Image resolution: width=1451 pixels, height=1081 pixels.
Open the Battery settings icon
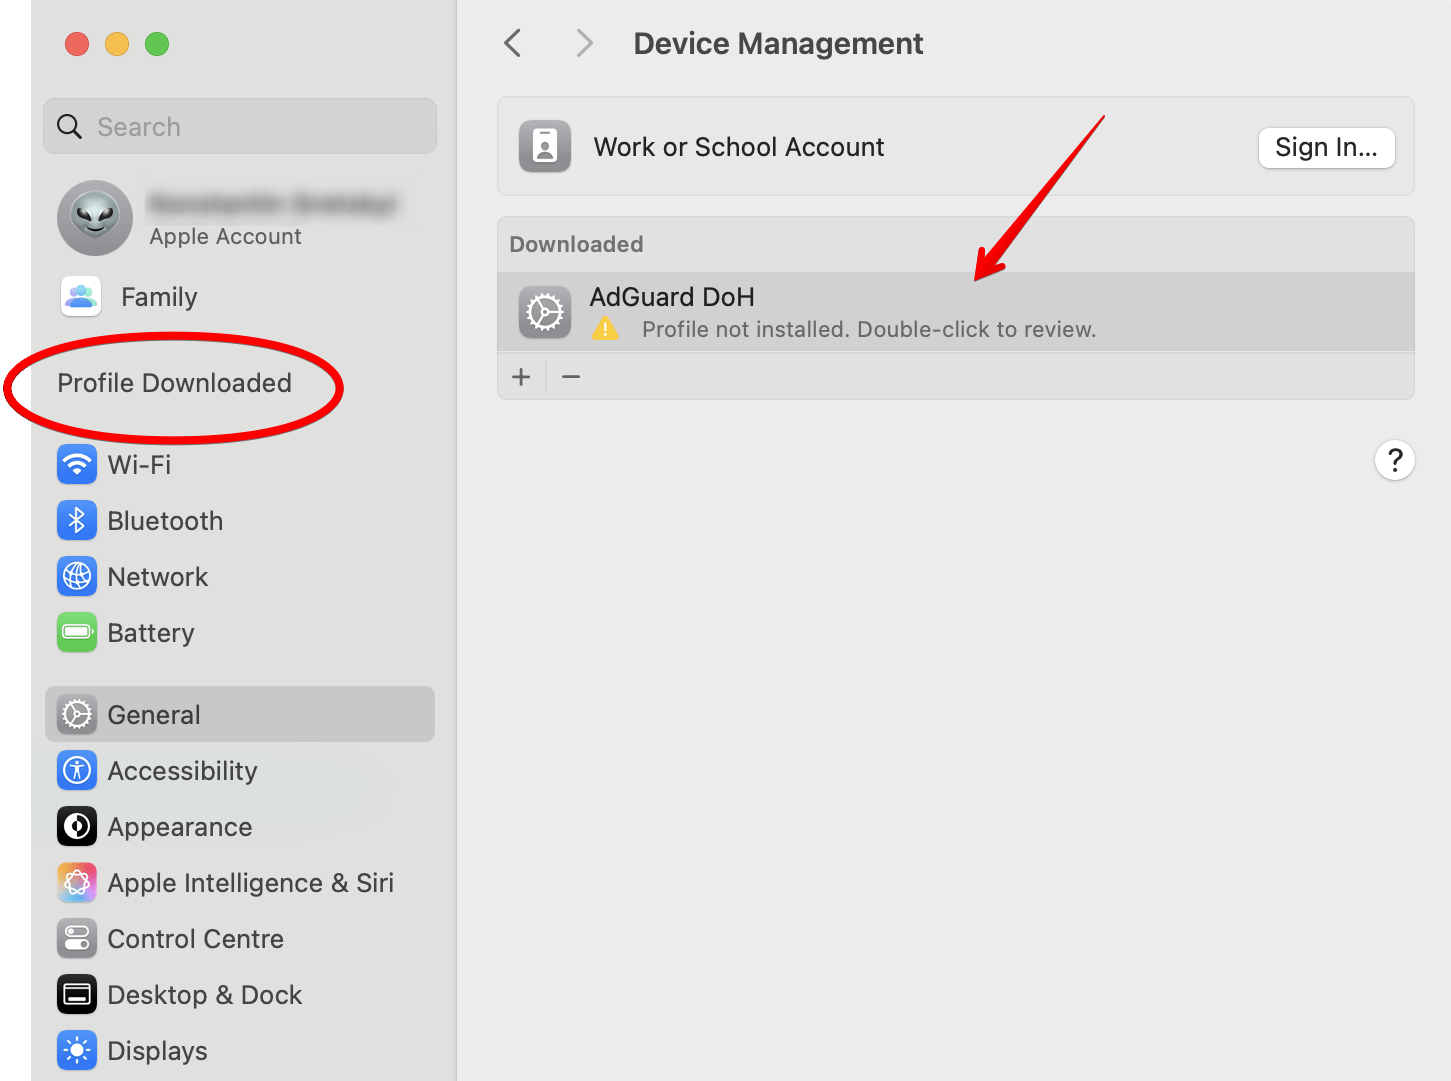(77, 633)
